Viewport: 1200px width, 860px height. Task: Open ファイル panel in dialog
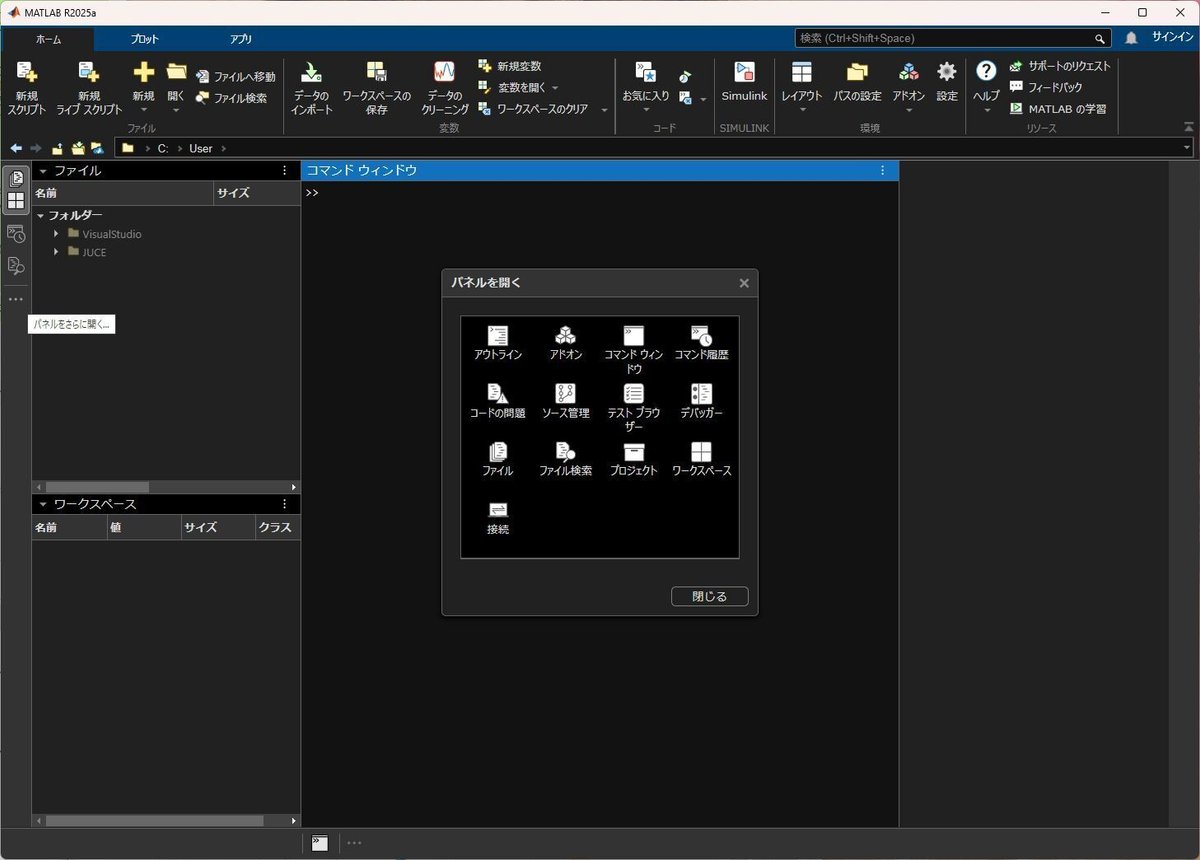point(497,459)
